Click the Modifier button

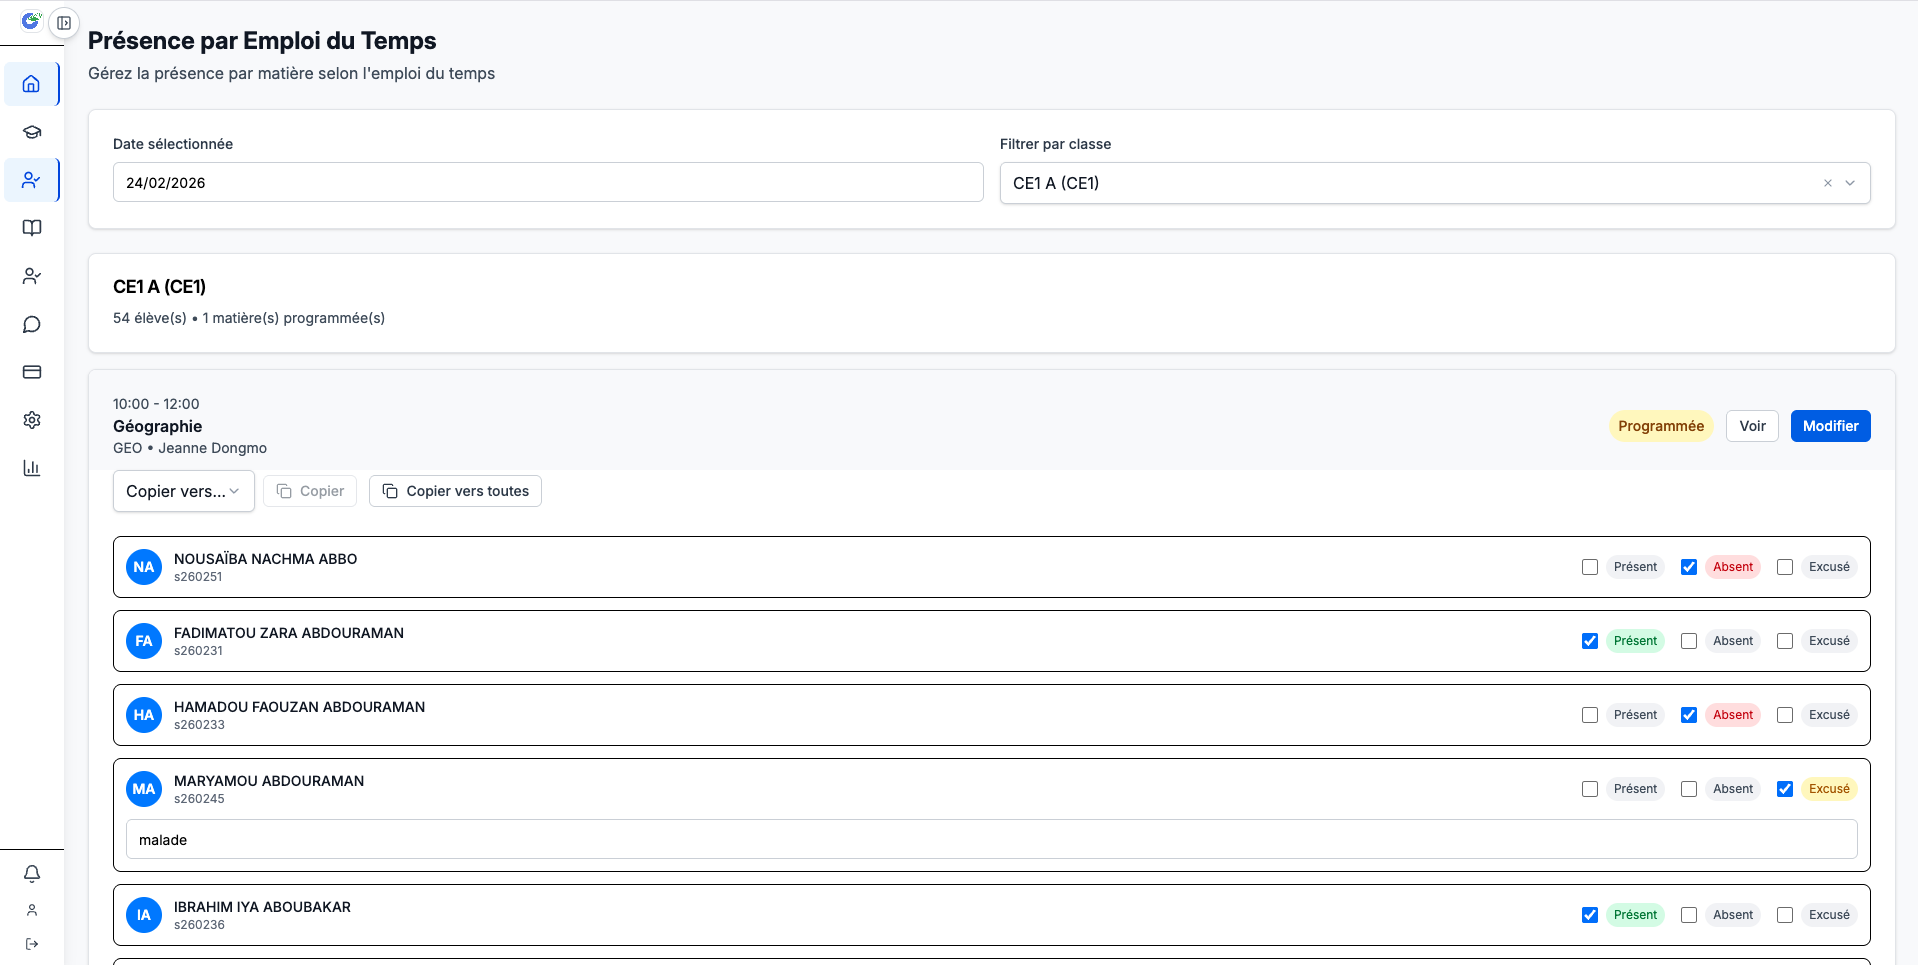point(1830,426)
